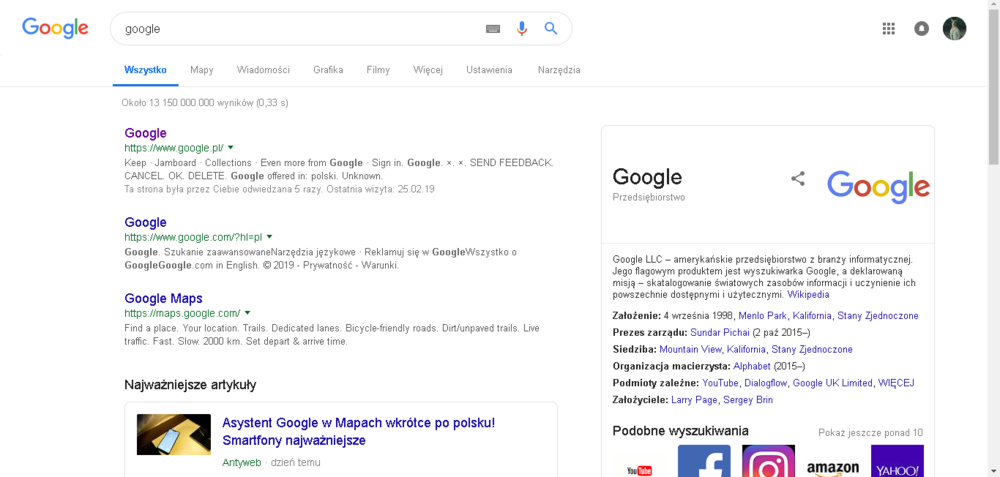
Task: Click the Najważniejsze artykuły heading
Action: pyautogui.click(x=190, y=385)
